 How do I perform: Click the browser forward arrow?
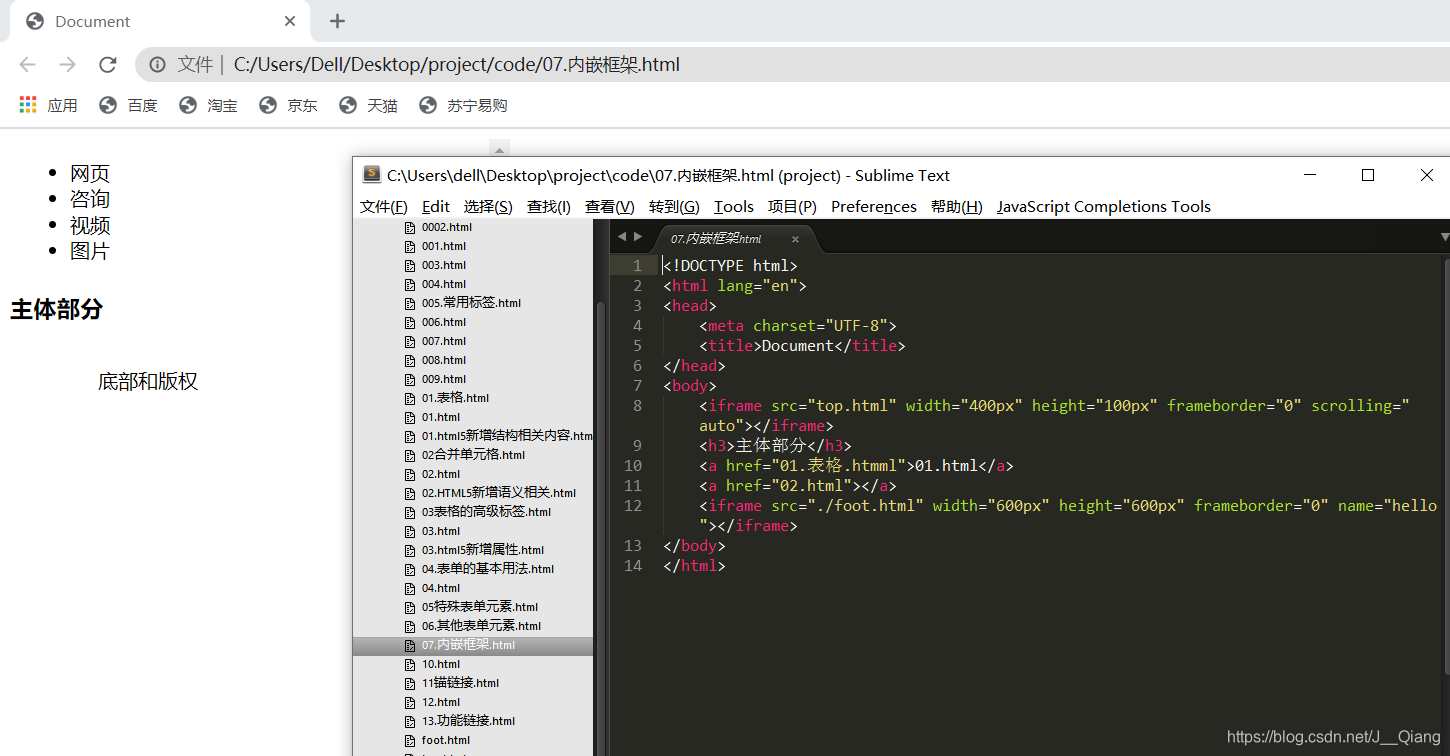click(67, 65)
